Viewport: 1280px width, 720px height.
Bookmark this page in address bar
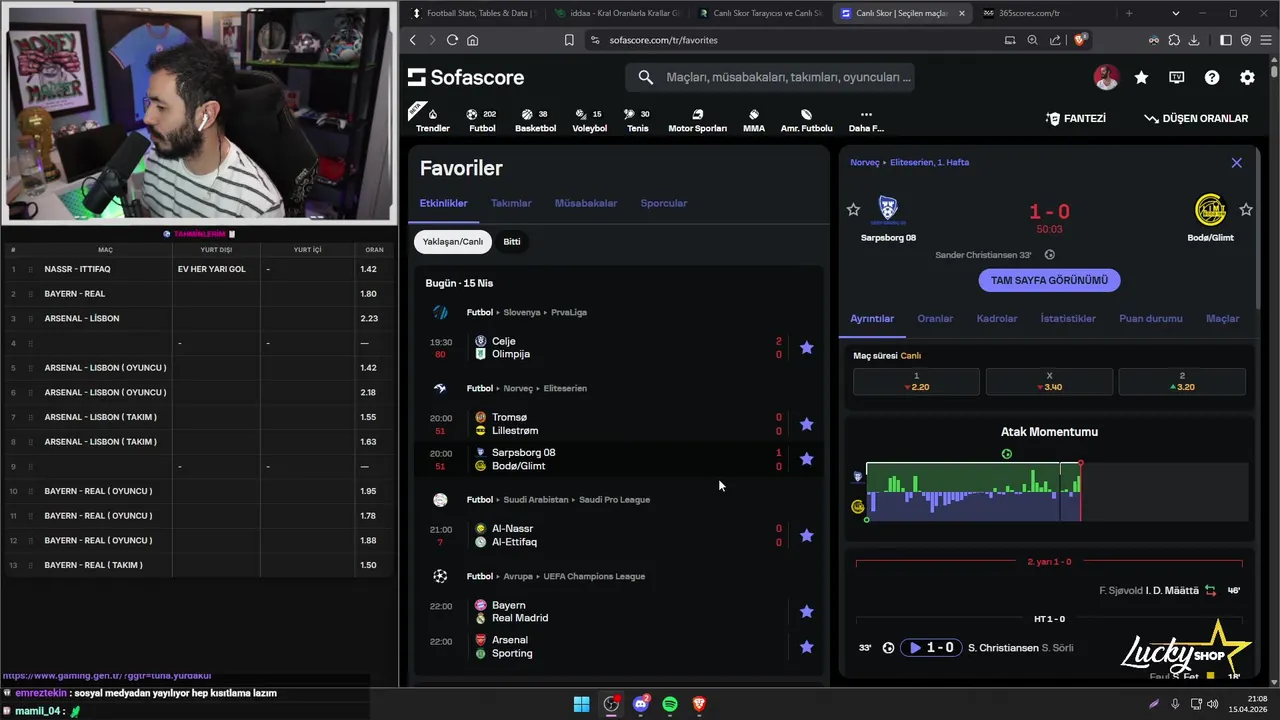pyautogui.click(x=569, y=40)
